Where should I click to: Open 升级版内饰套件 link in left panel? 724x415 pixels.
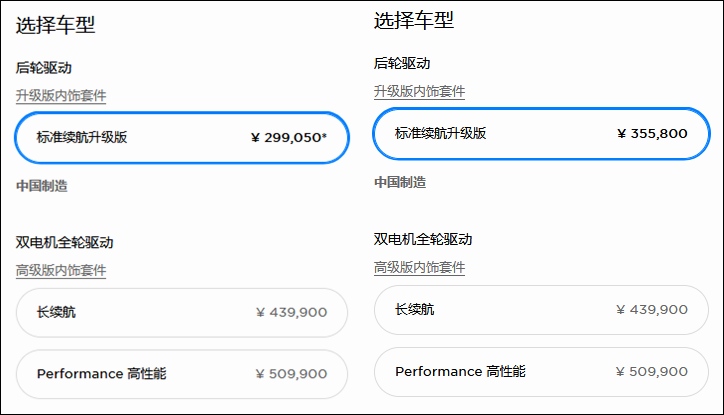tap(61, 96)
